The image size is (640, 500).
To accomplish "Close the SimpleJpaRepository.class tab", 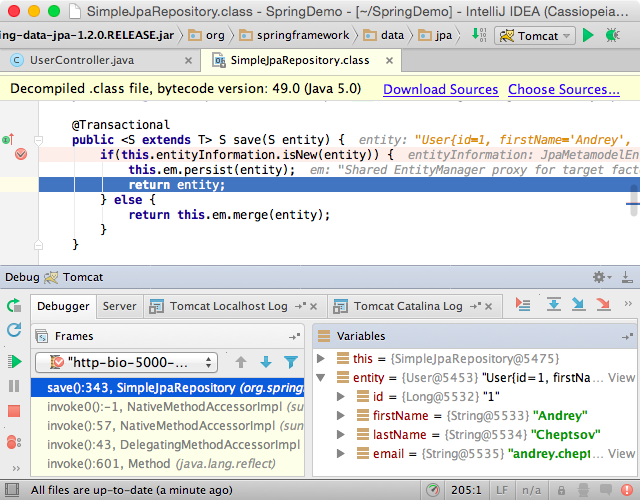I will coord(389,61).
